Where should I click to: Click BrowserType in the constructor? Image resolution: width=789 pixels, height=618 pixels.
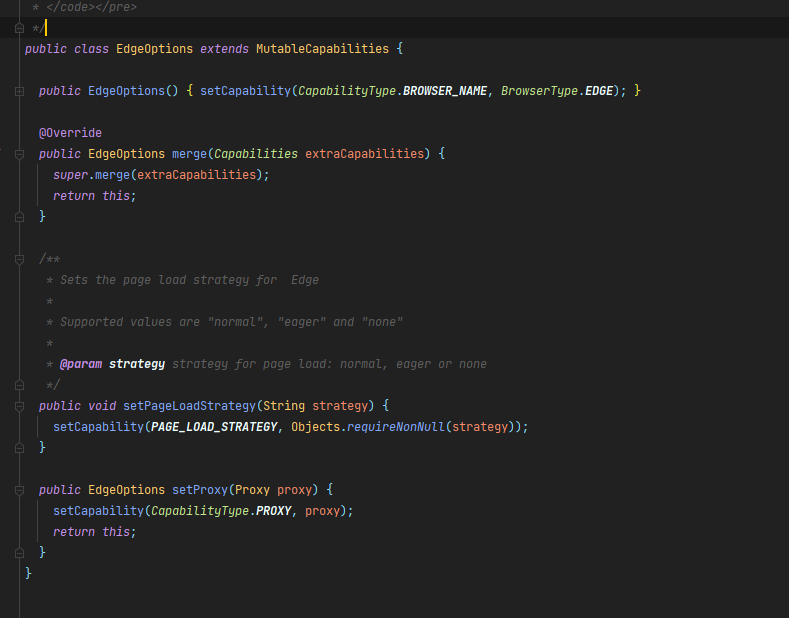(x=539, y=91)
